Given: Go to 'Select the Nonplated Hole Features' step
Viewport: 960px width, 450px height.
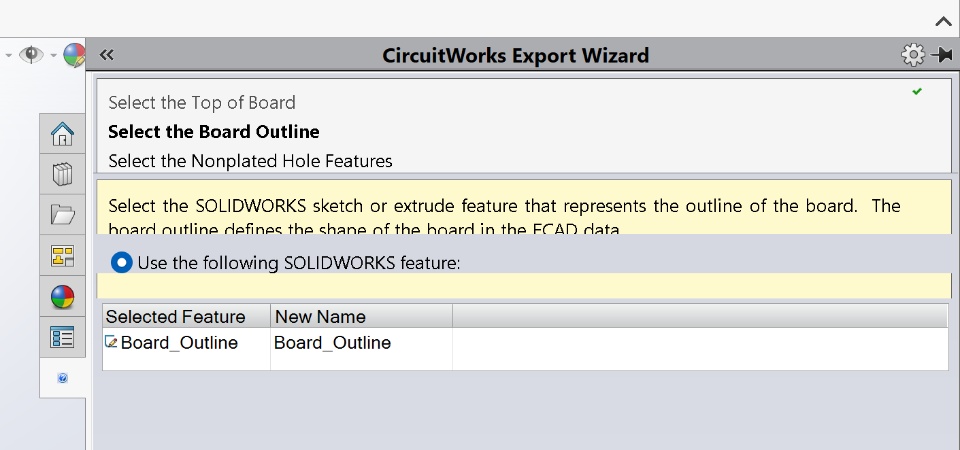Looking at the screenshot, I should tap(250, 160).
